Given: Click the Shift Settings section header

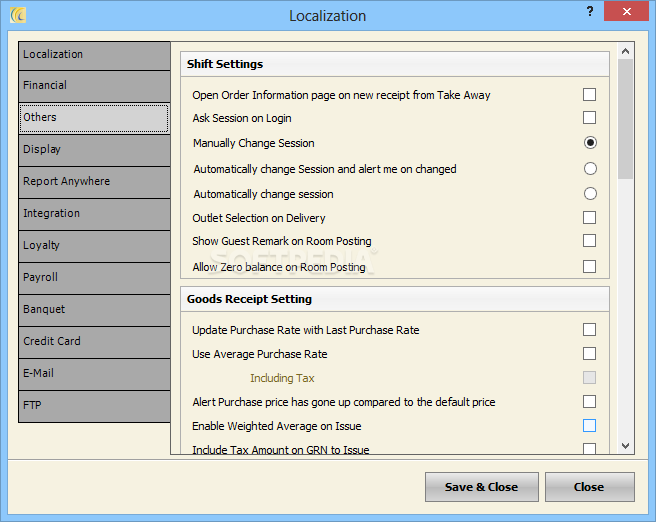Looking at the screenshot, I should pos(395,64).
